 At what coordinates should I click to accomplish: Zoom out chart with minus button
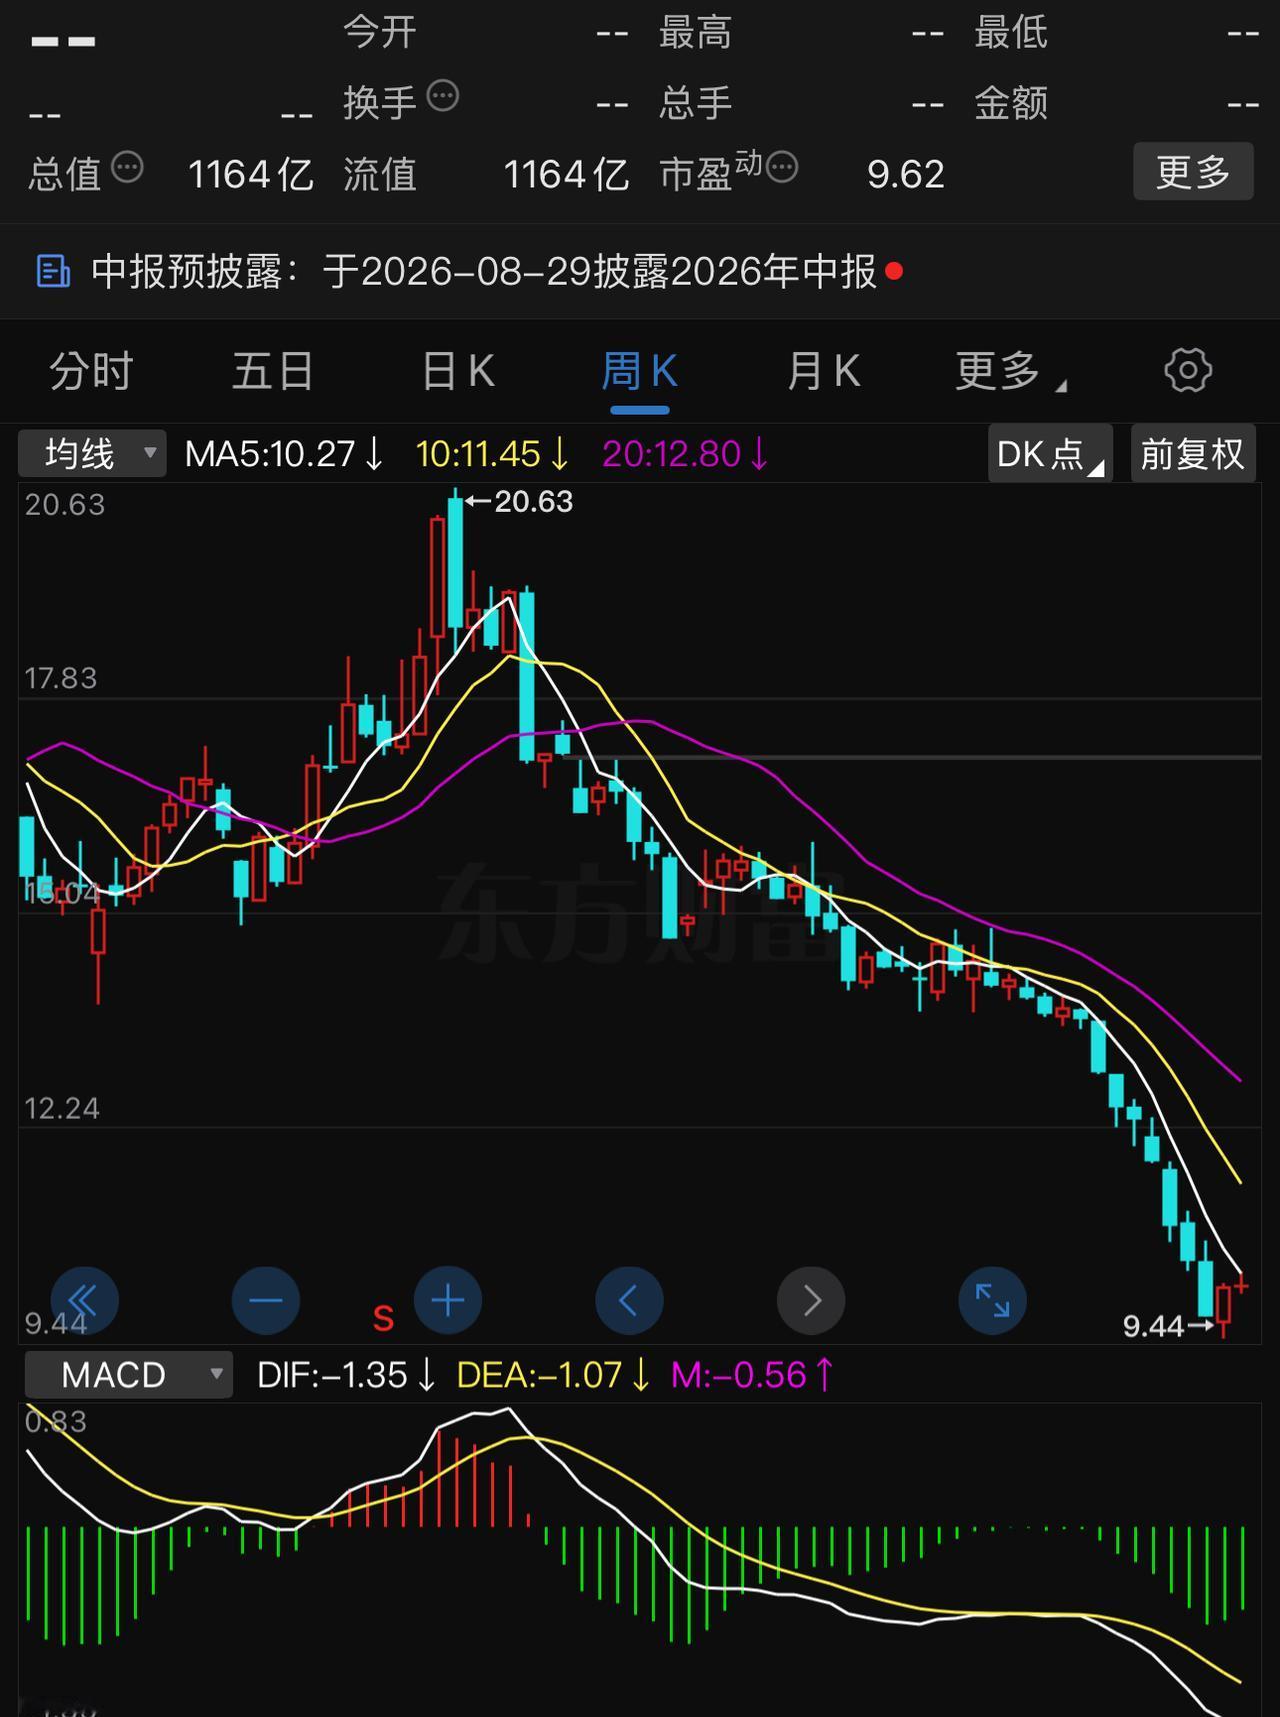coord(266,1300)
